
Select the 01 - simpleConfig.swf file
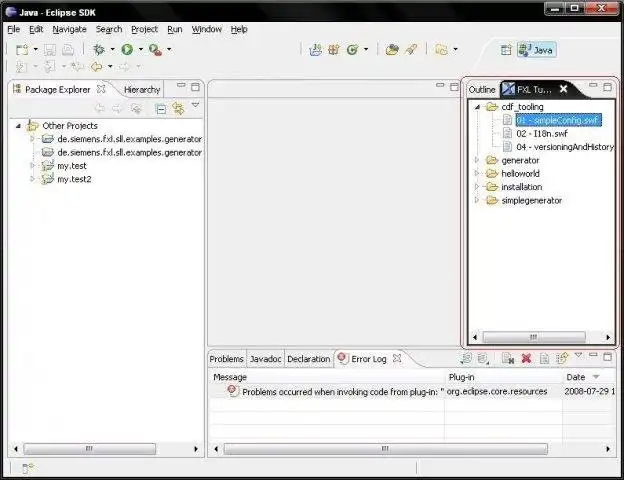558,120
